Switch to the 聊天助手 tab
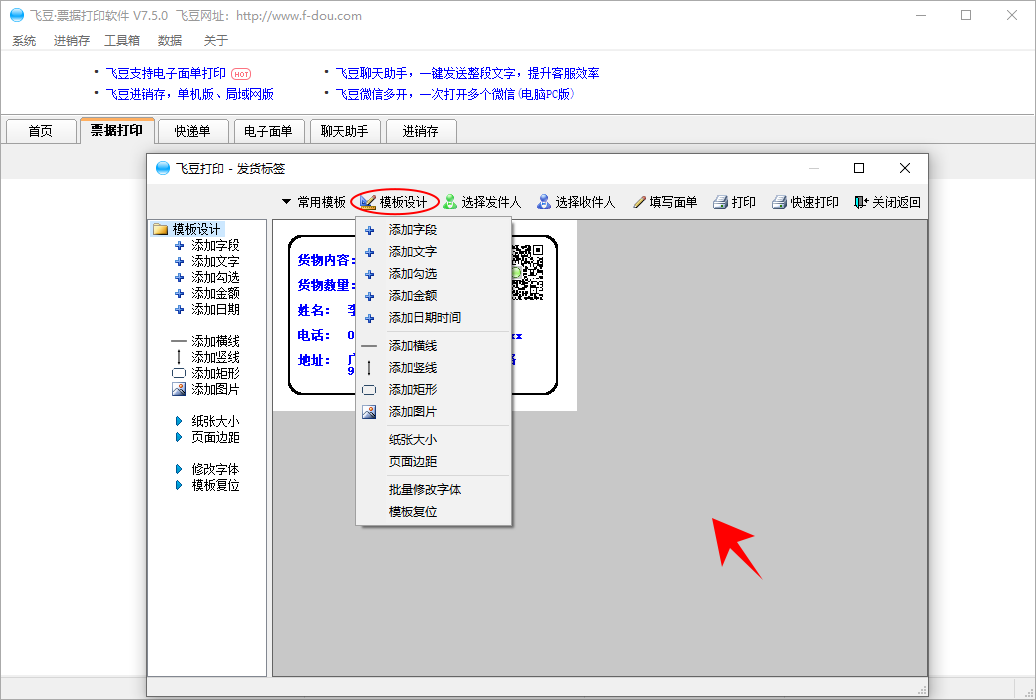The width and height of the screenshot is (1036, 700). pos(345,131)
